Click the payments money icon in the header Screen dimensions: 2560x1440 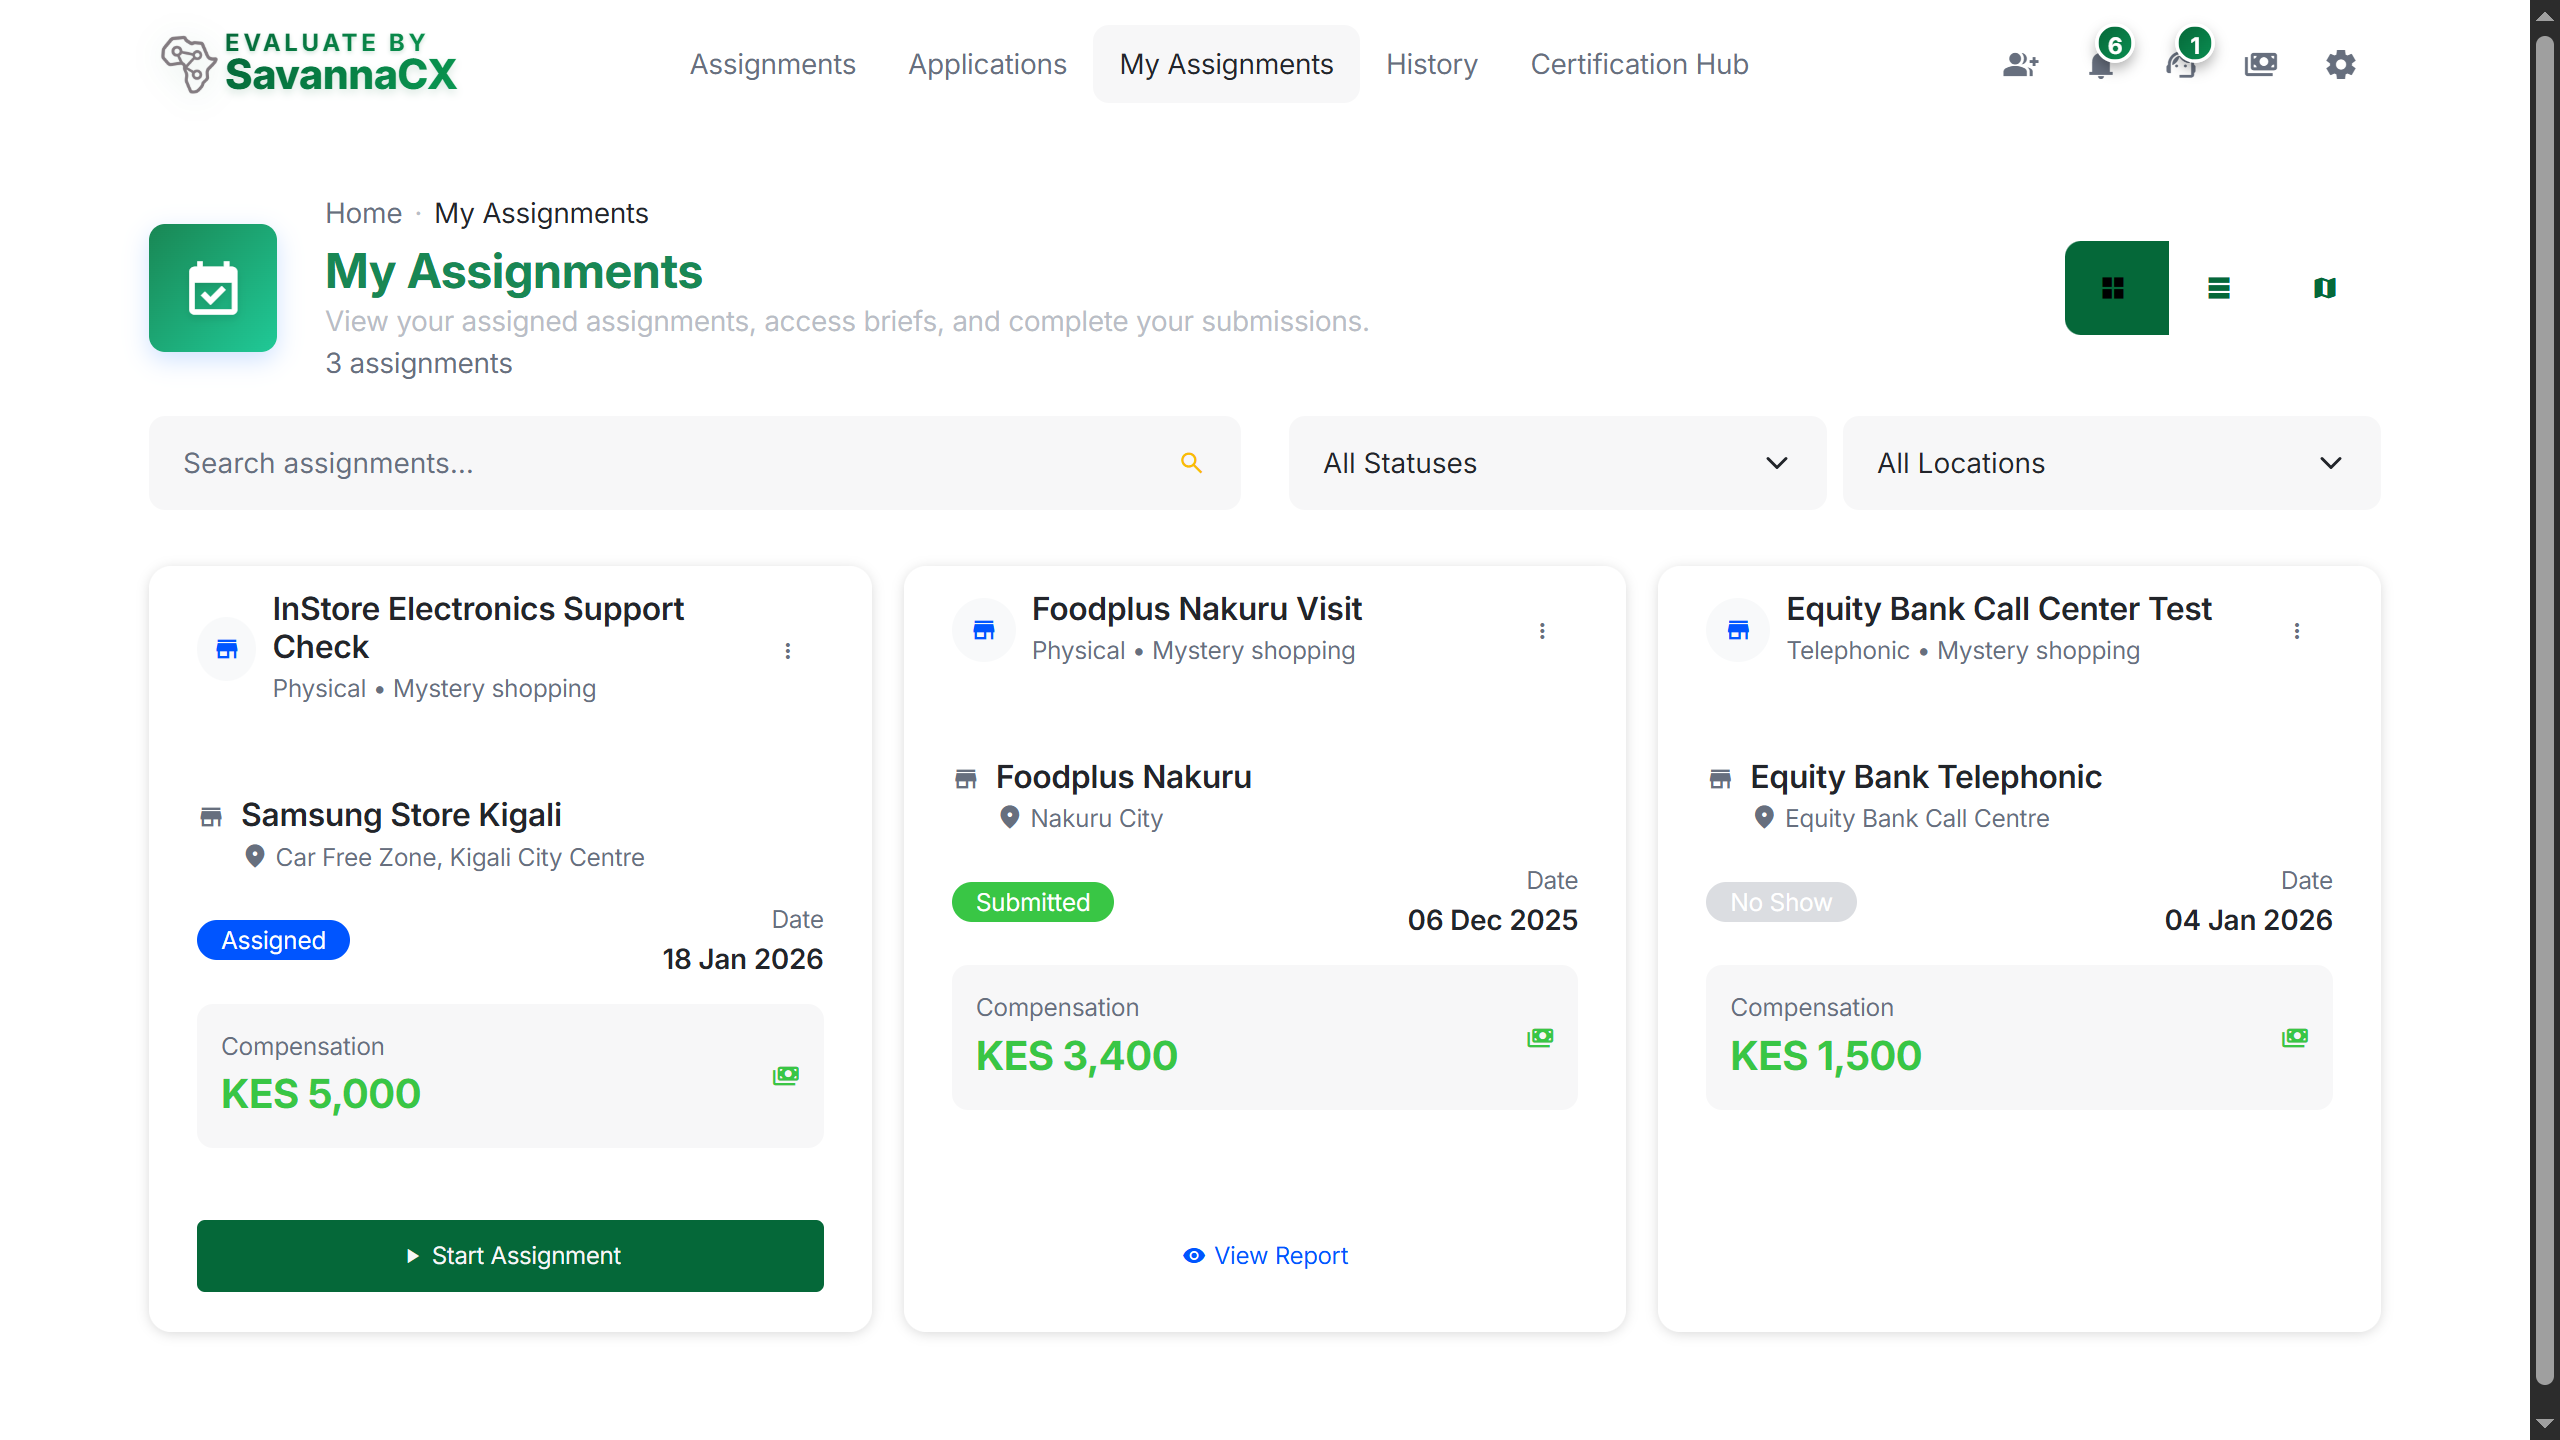click(2262, 64)
